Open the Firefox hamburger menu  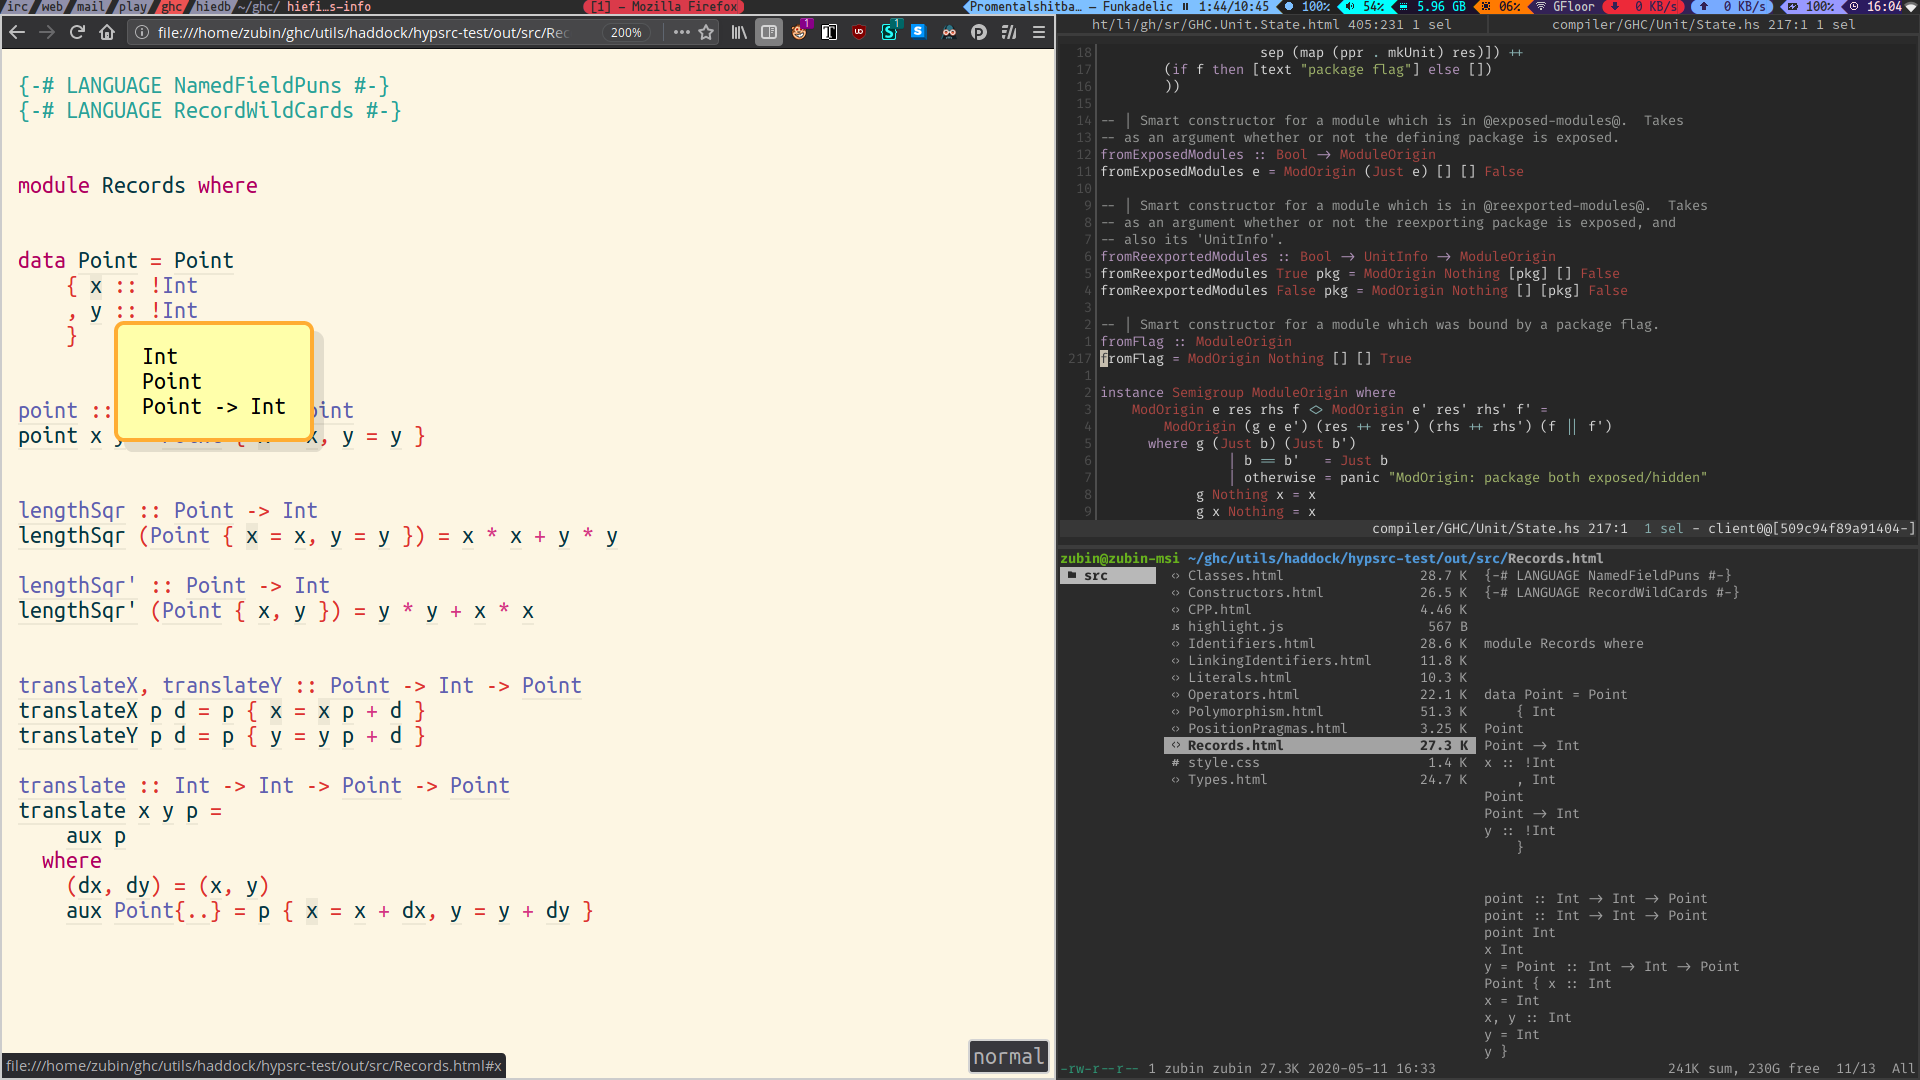point(1039,32)
